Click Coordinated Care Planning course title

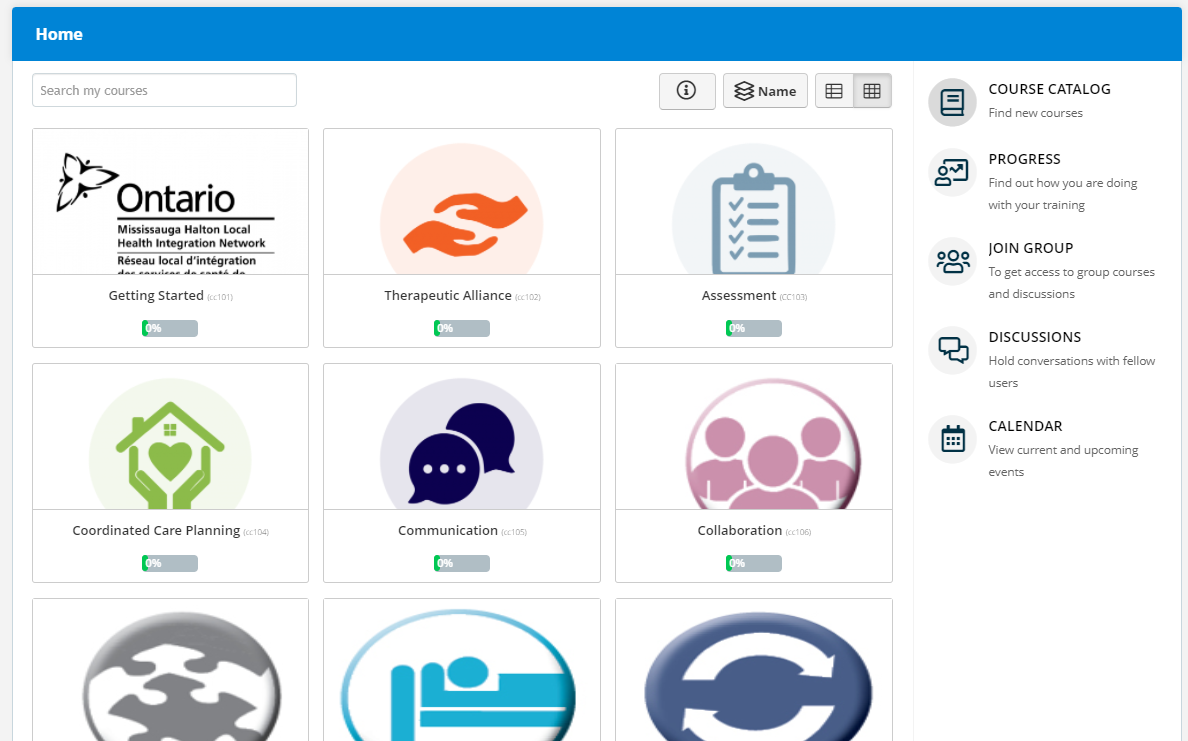[x=156, y=530]
